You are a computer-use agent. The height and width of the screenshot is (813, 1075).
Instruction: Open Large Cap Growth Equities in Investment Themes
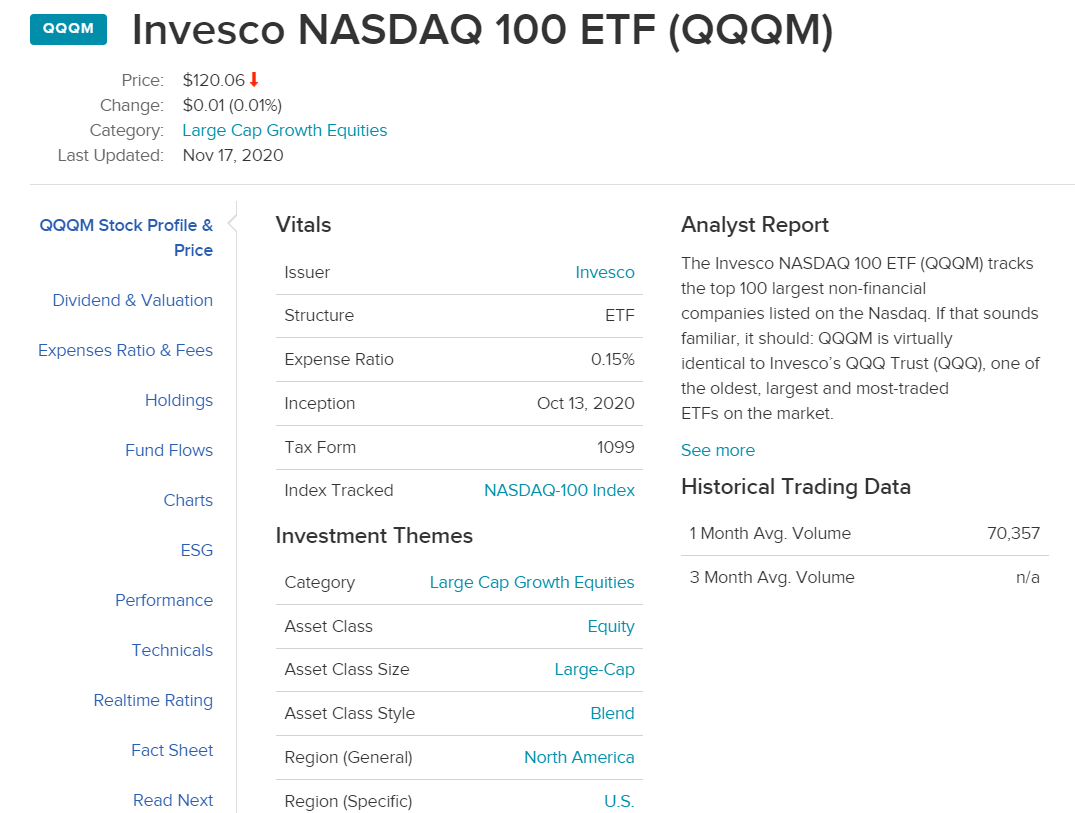(x=532, y=582)
